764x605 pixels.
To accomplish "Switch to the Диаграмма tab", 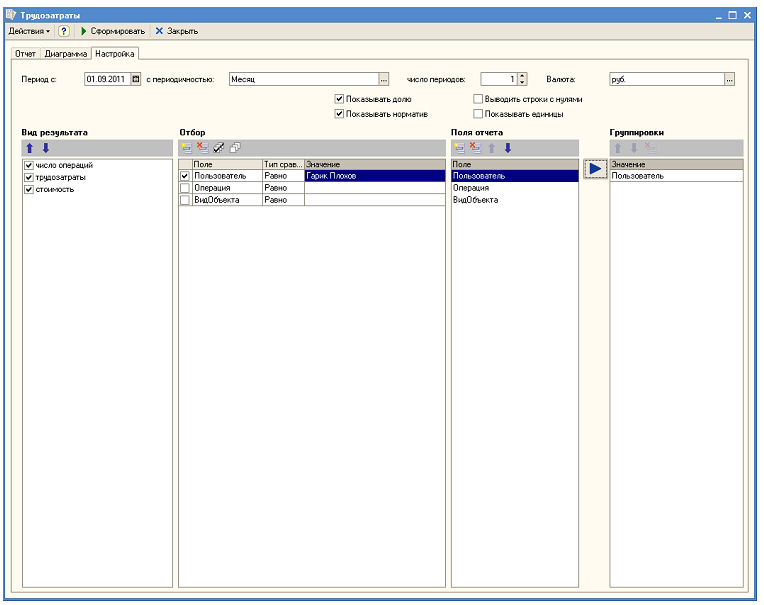I will (66, 54).
